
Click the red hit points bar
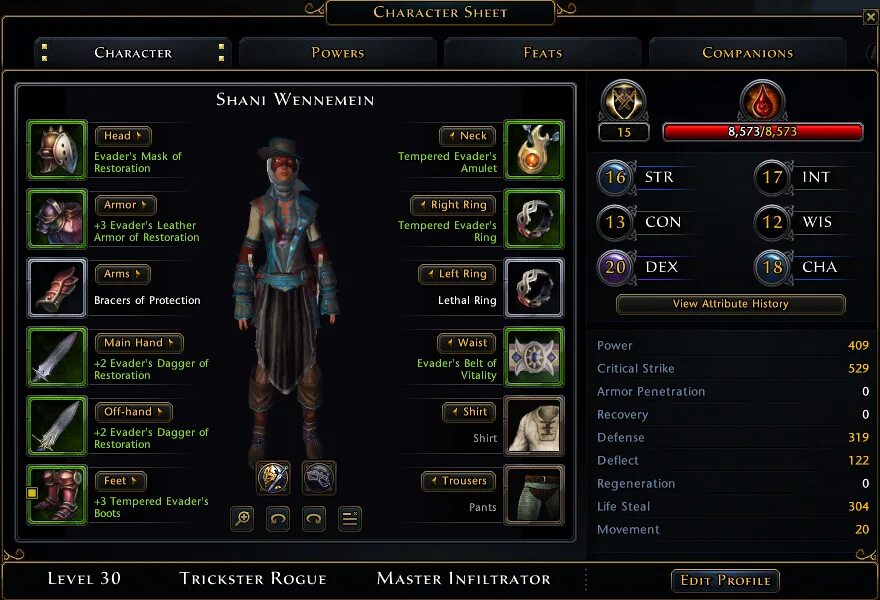point(763,132)
